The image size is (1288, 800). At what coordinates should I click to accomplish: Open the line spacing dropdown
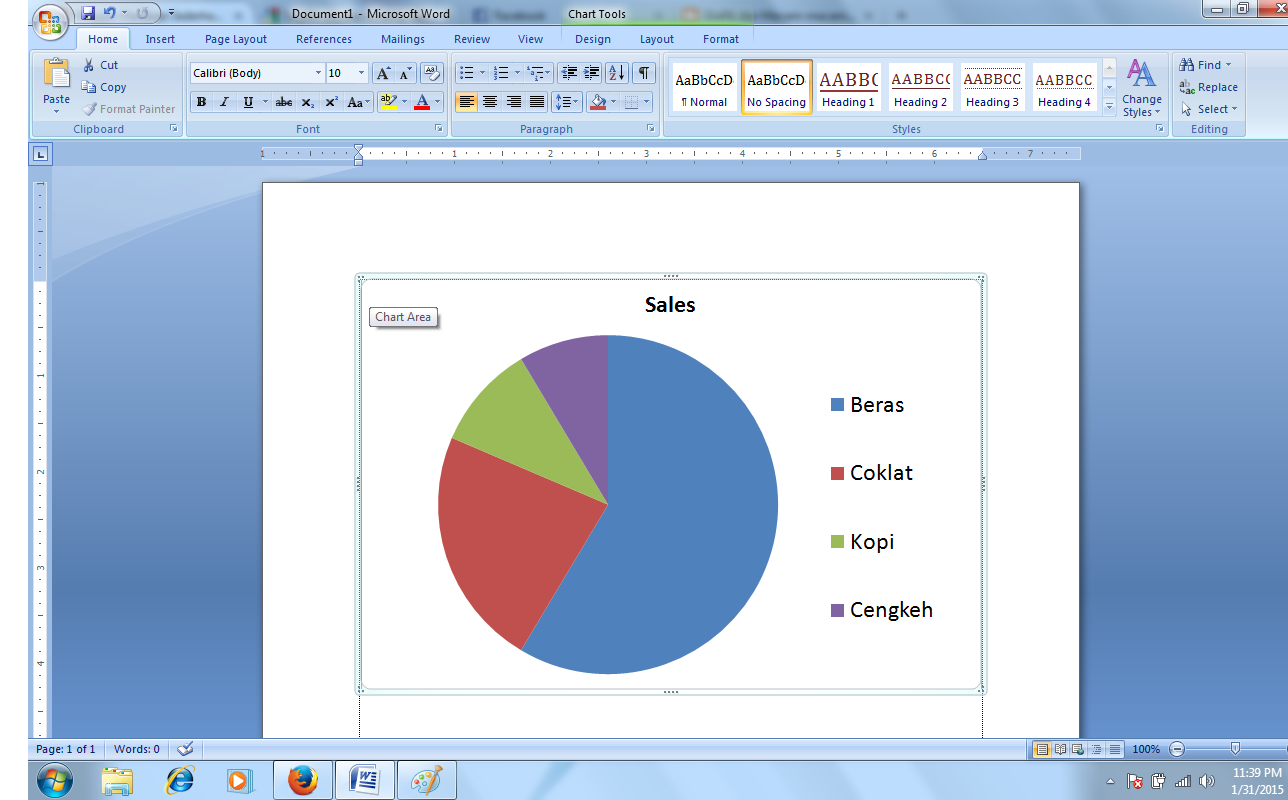point(567,102)
